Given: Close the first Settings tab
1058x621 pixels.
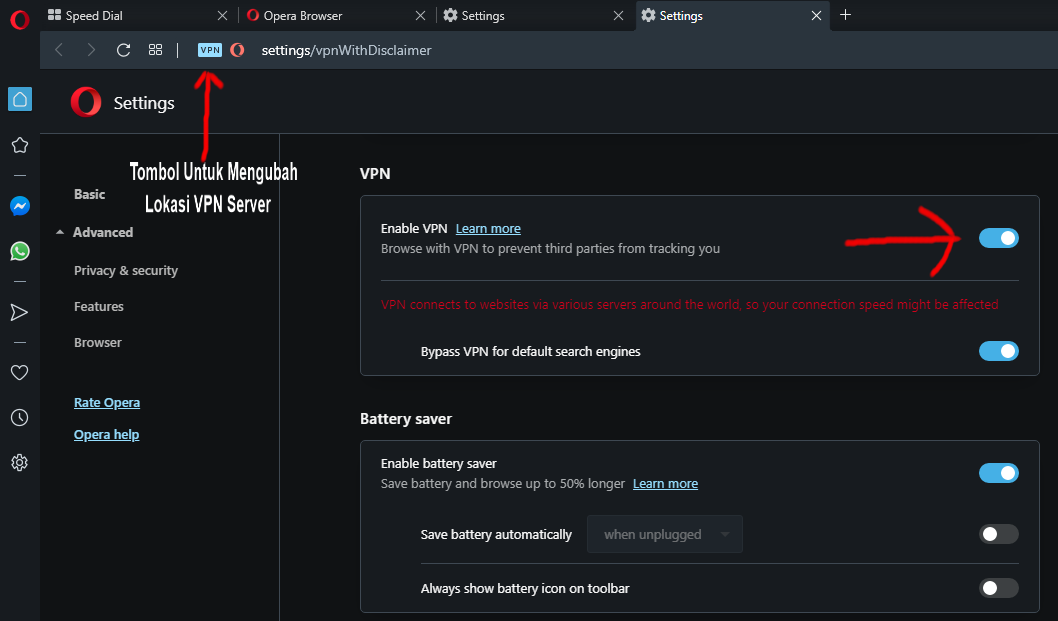Looking at the screenshot, I should click(618, 16).
